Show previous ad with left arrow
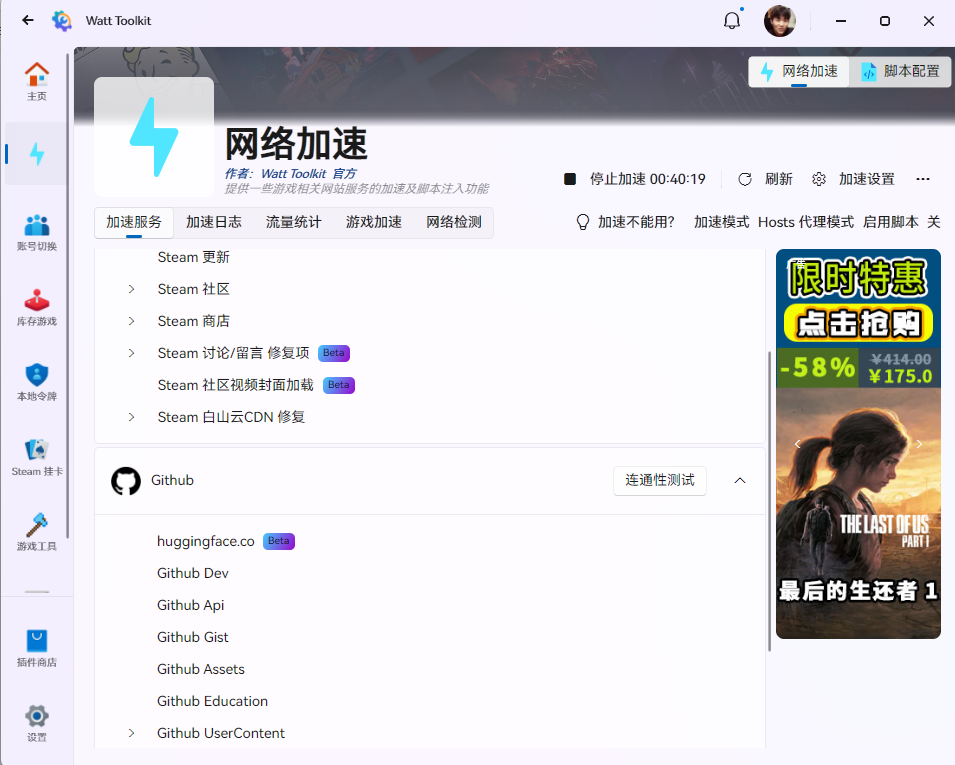Viewport: 955px width, 765px height. (797, 444)
